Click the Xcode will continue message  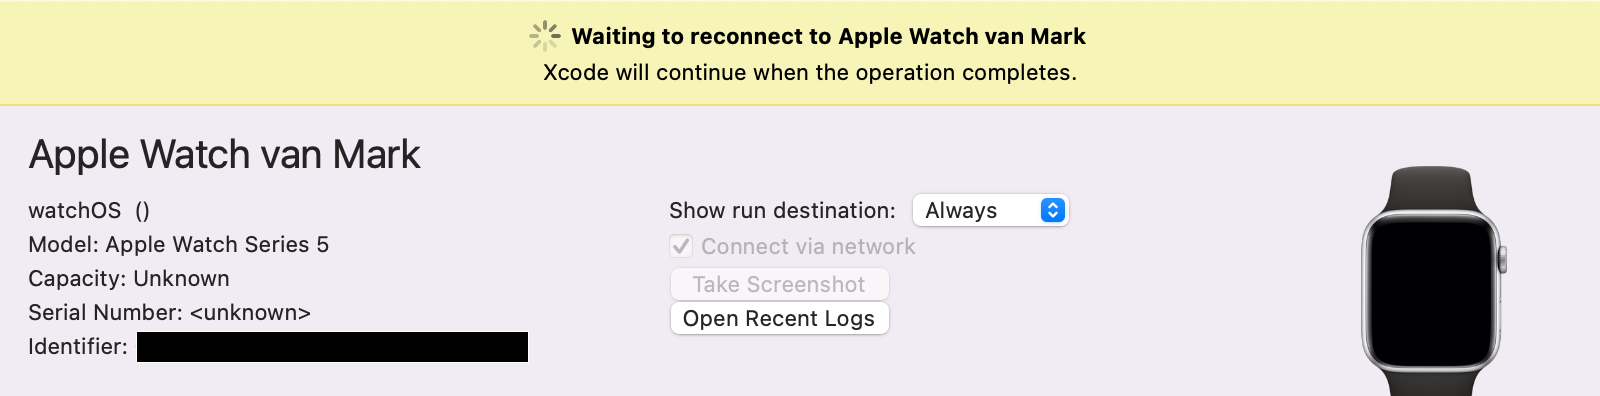(810, 72)
